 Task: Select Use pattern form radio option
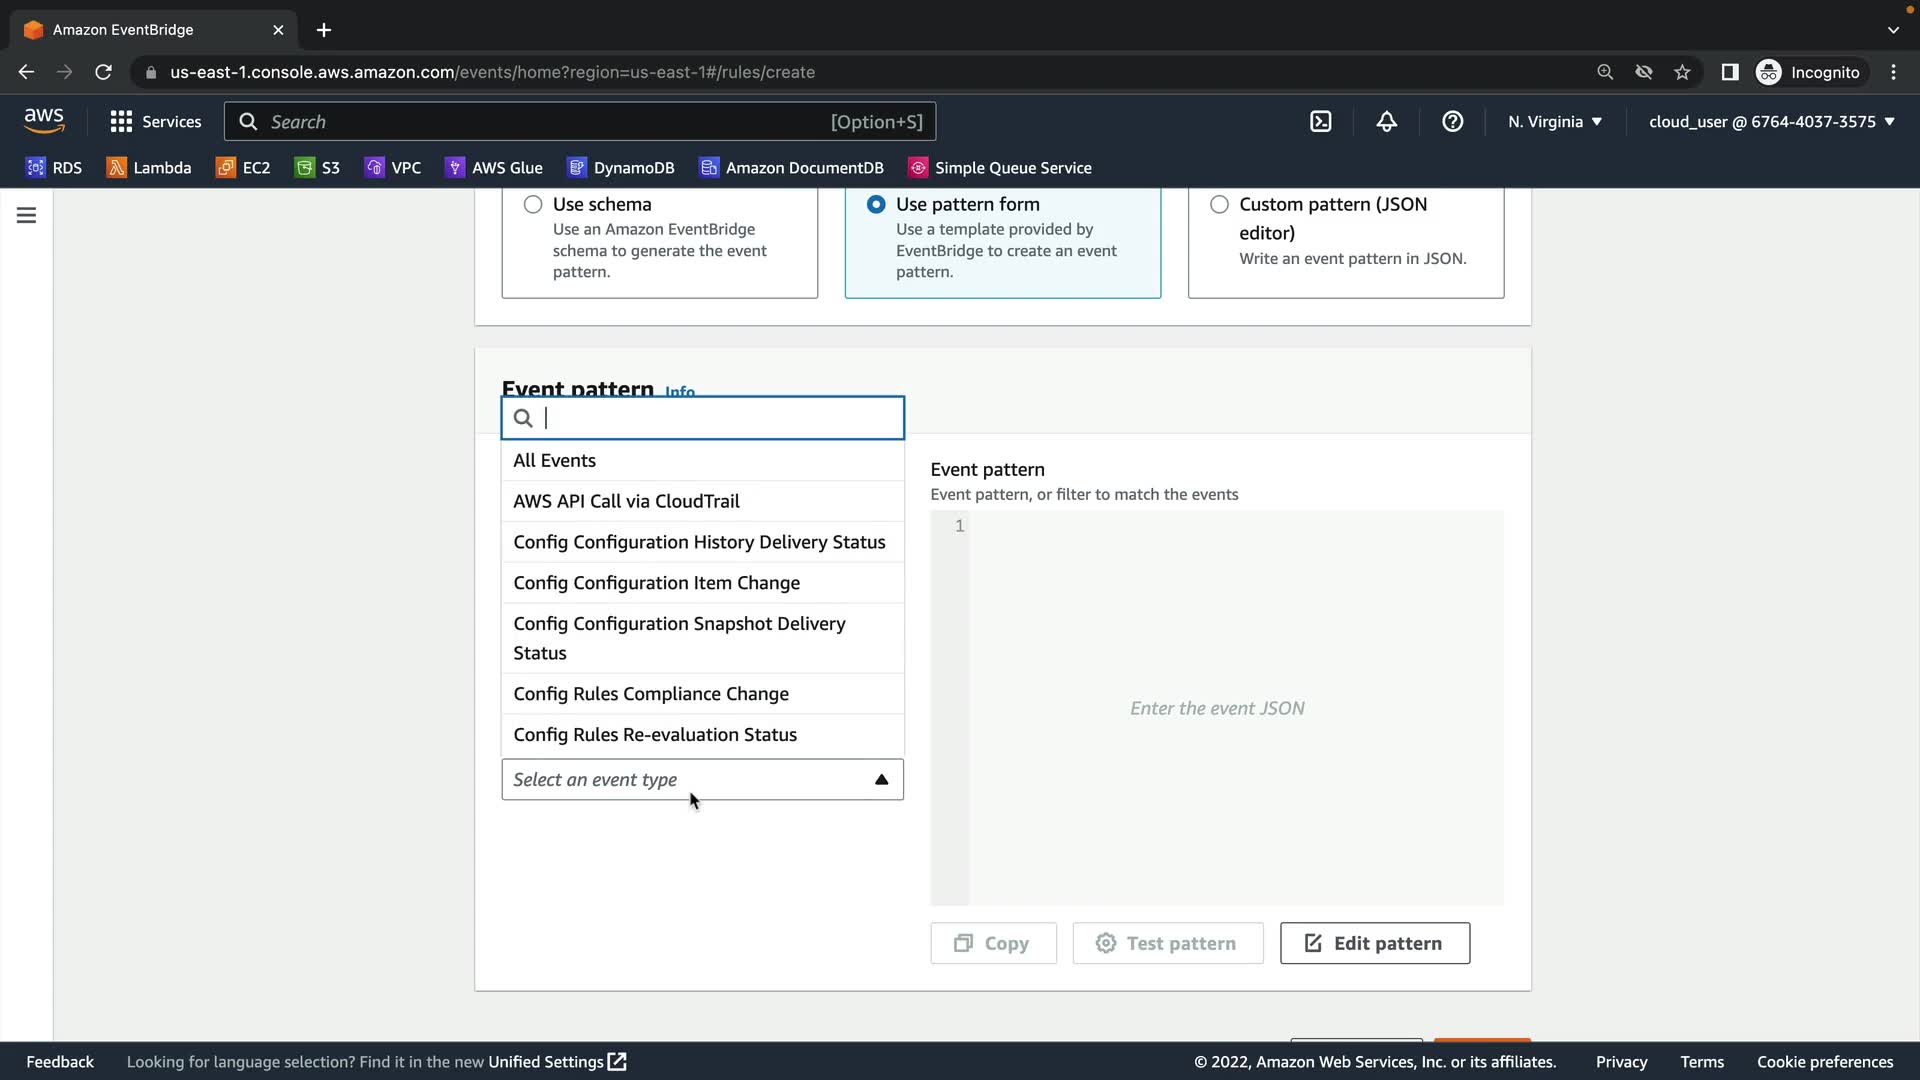coord(876,204)
